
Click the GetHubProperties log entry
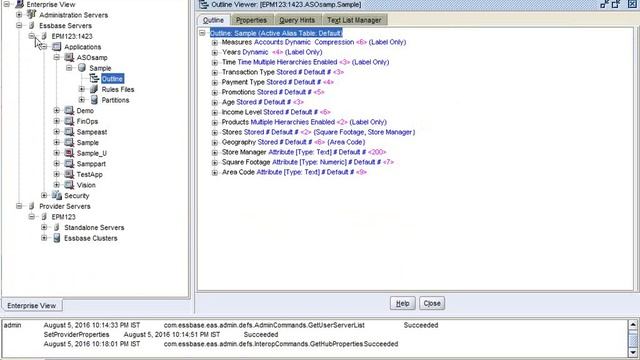pyautogui.click(x=263, y=344)
